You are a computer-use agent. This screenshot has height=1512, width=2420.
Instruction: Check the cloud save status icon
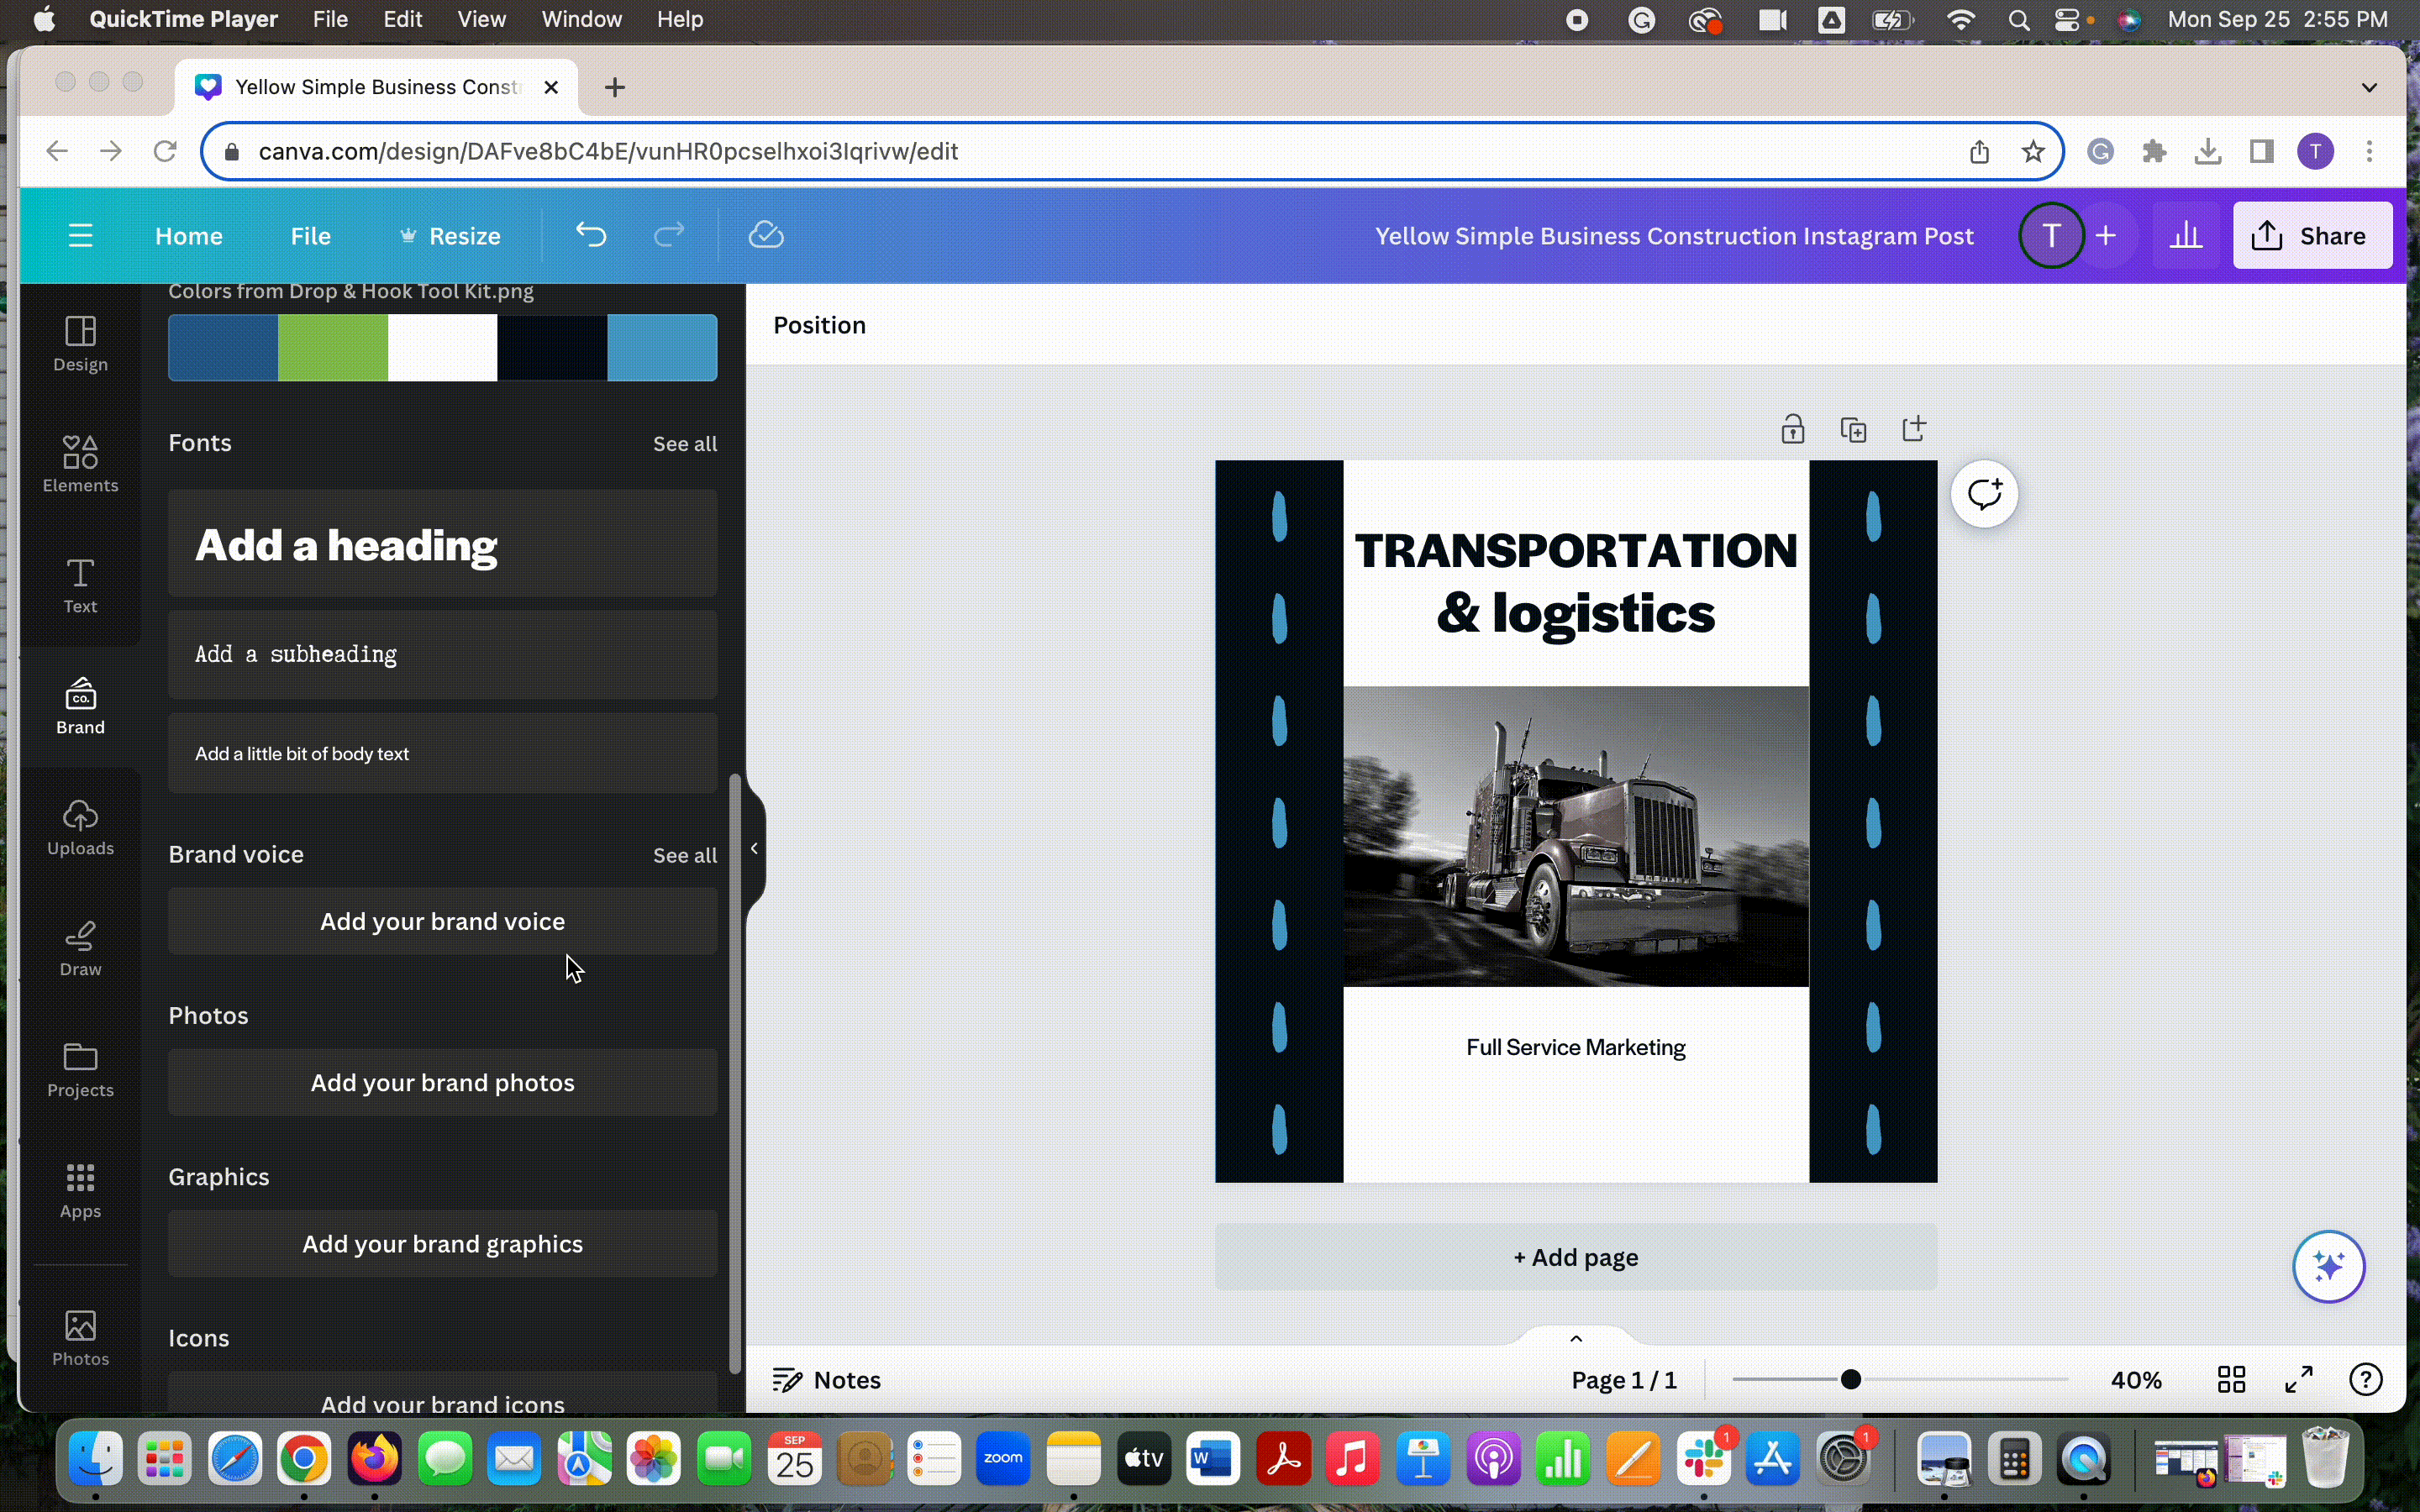[766, 236]
